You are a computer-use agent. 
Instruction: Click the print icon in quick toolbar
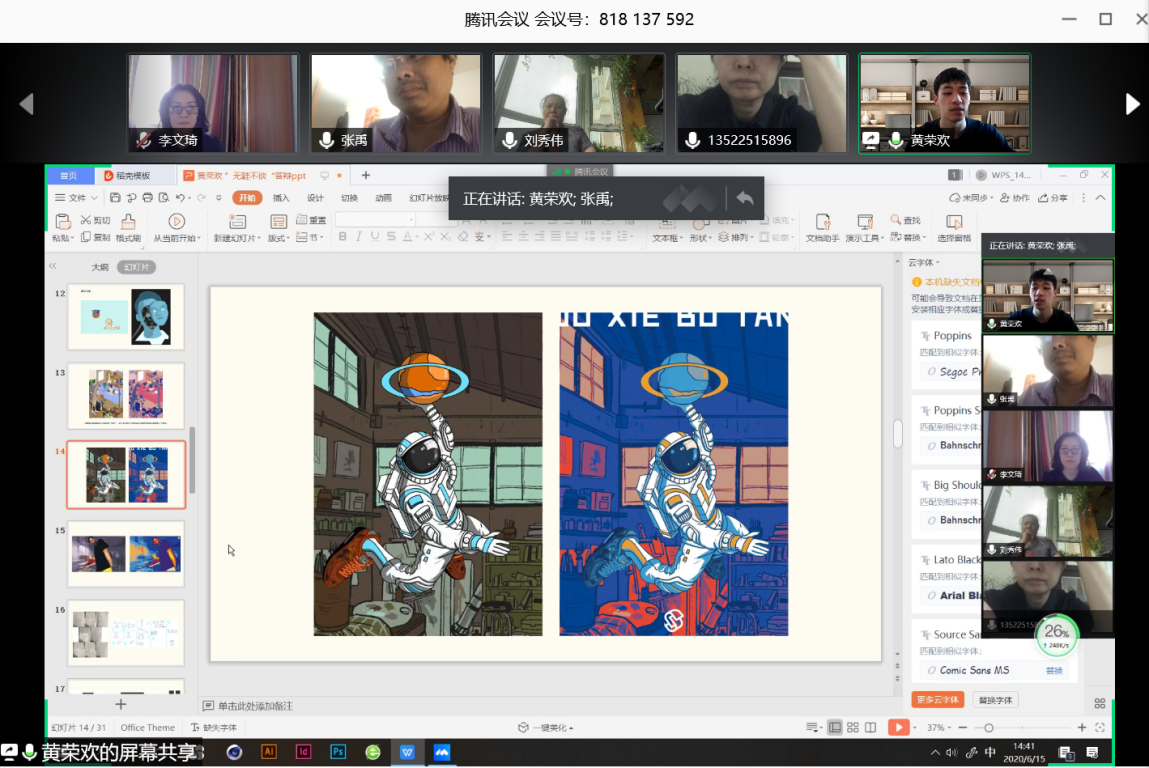pos(148,198)
